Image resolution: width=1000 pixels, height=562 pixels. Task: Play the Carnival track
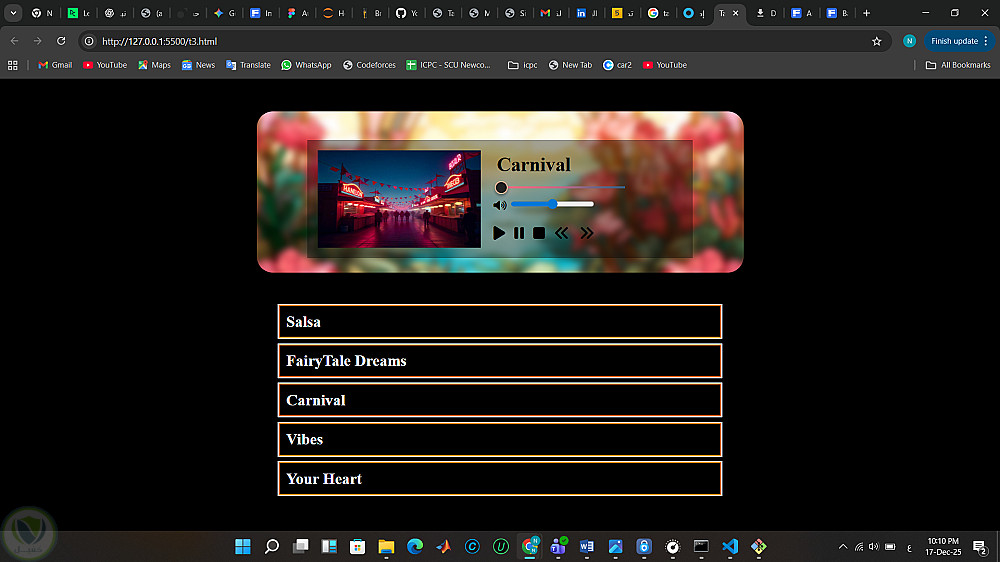coord(499,233)
